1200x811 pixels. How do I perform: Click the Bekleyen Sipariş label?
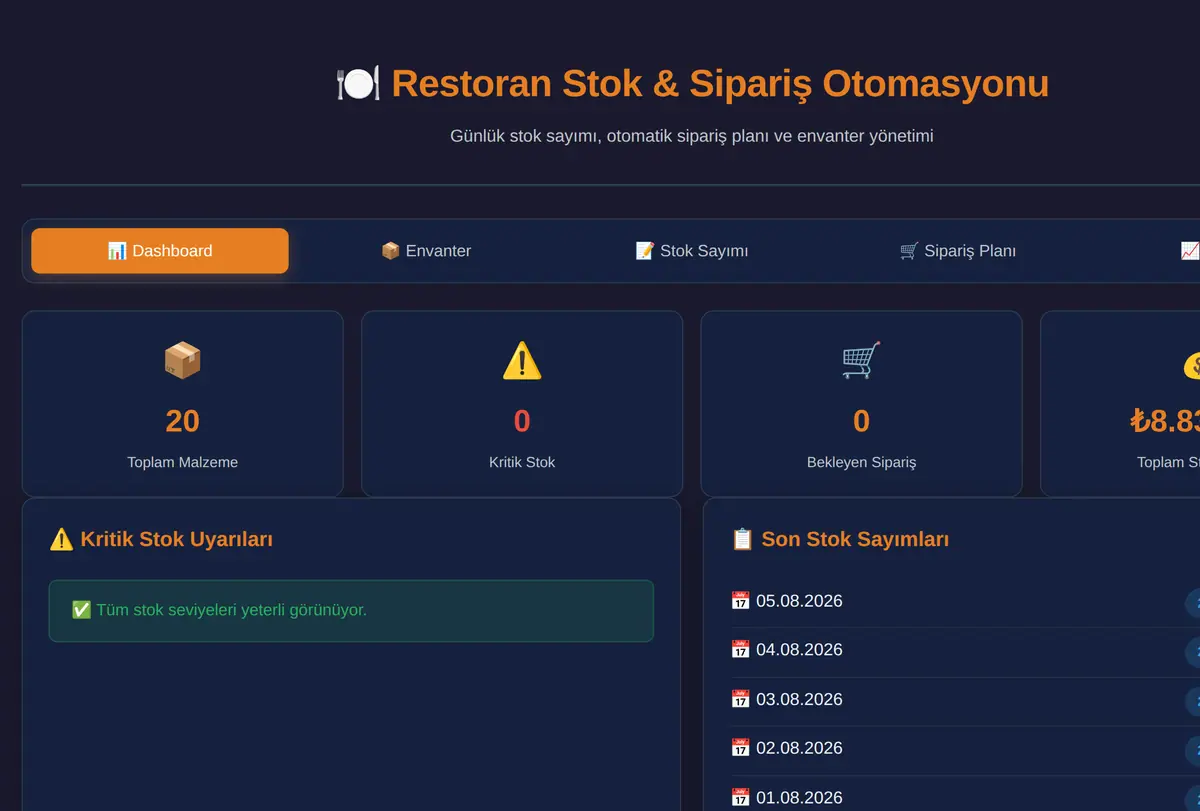point(861,463)
